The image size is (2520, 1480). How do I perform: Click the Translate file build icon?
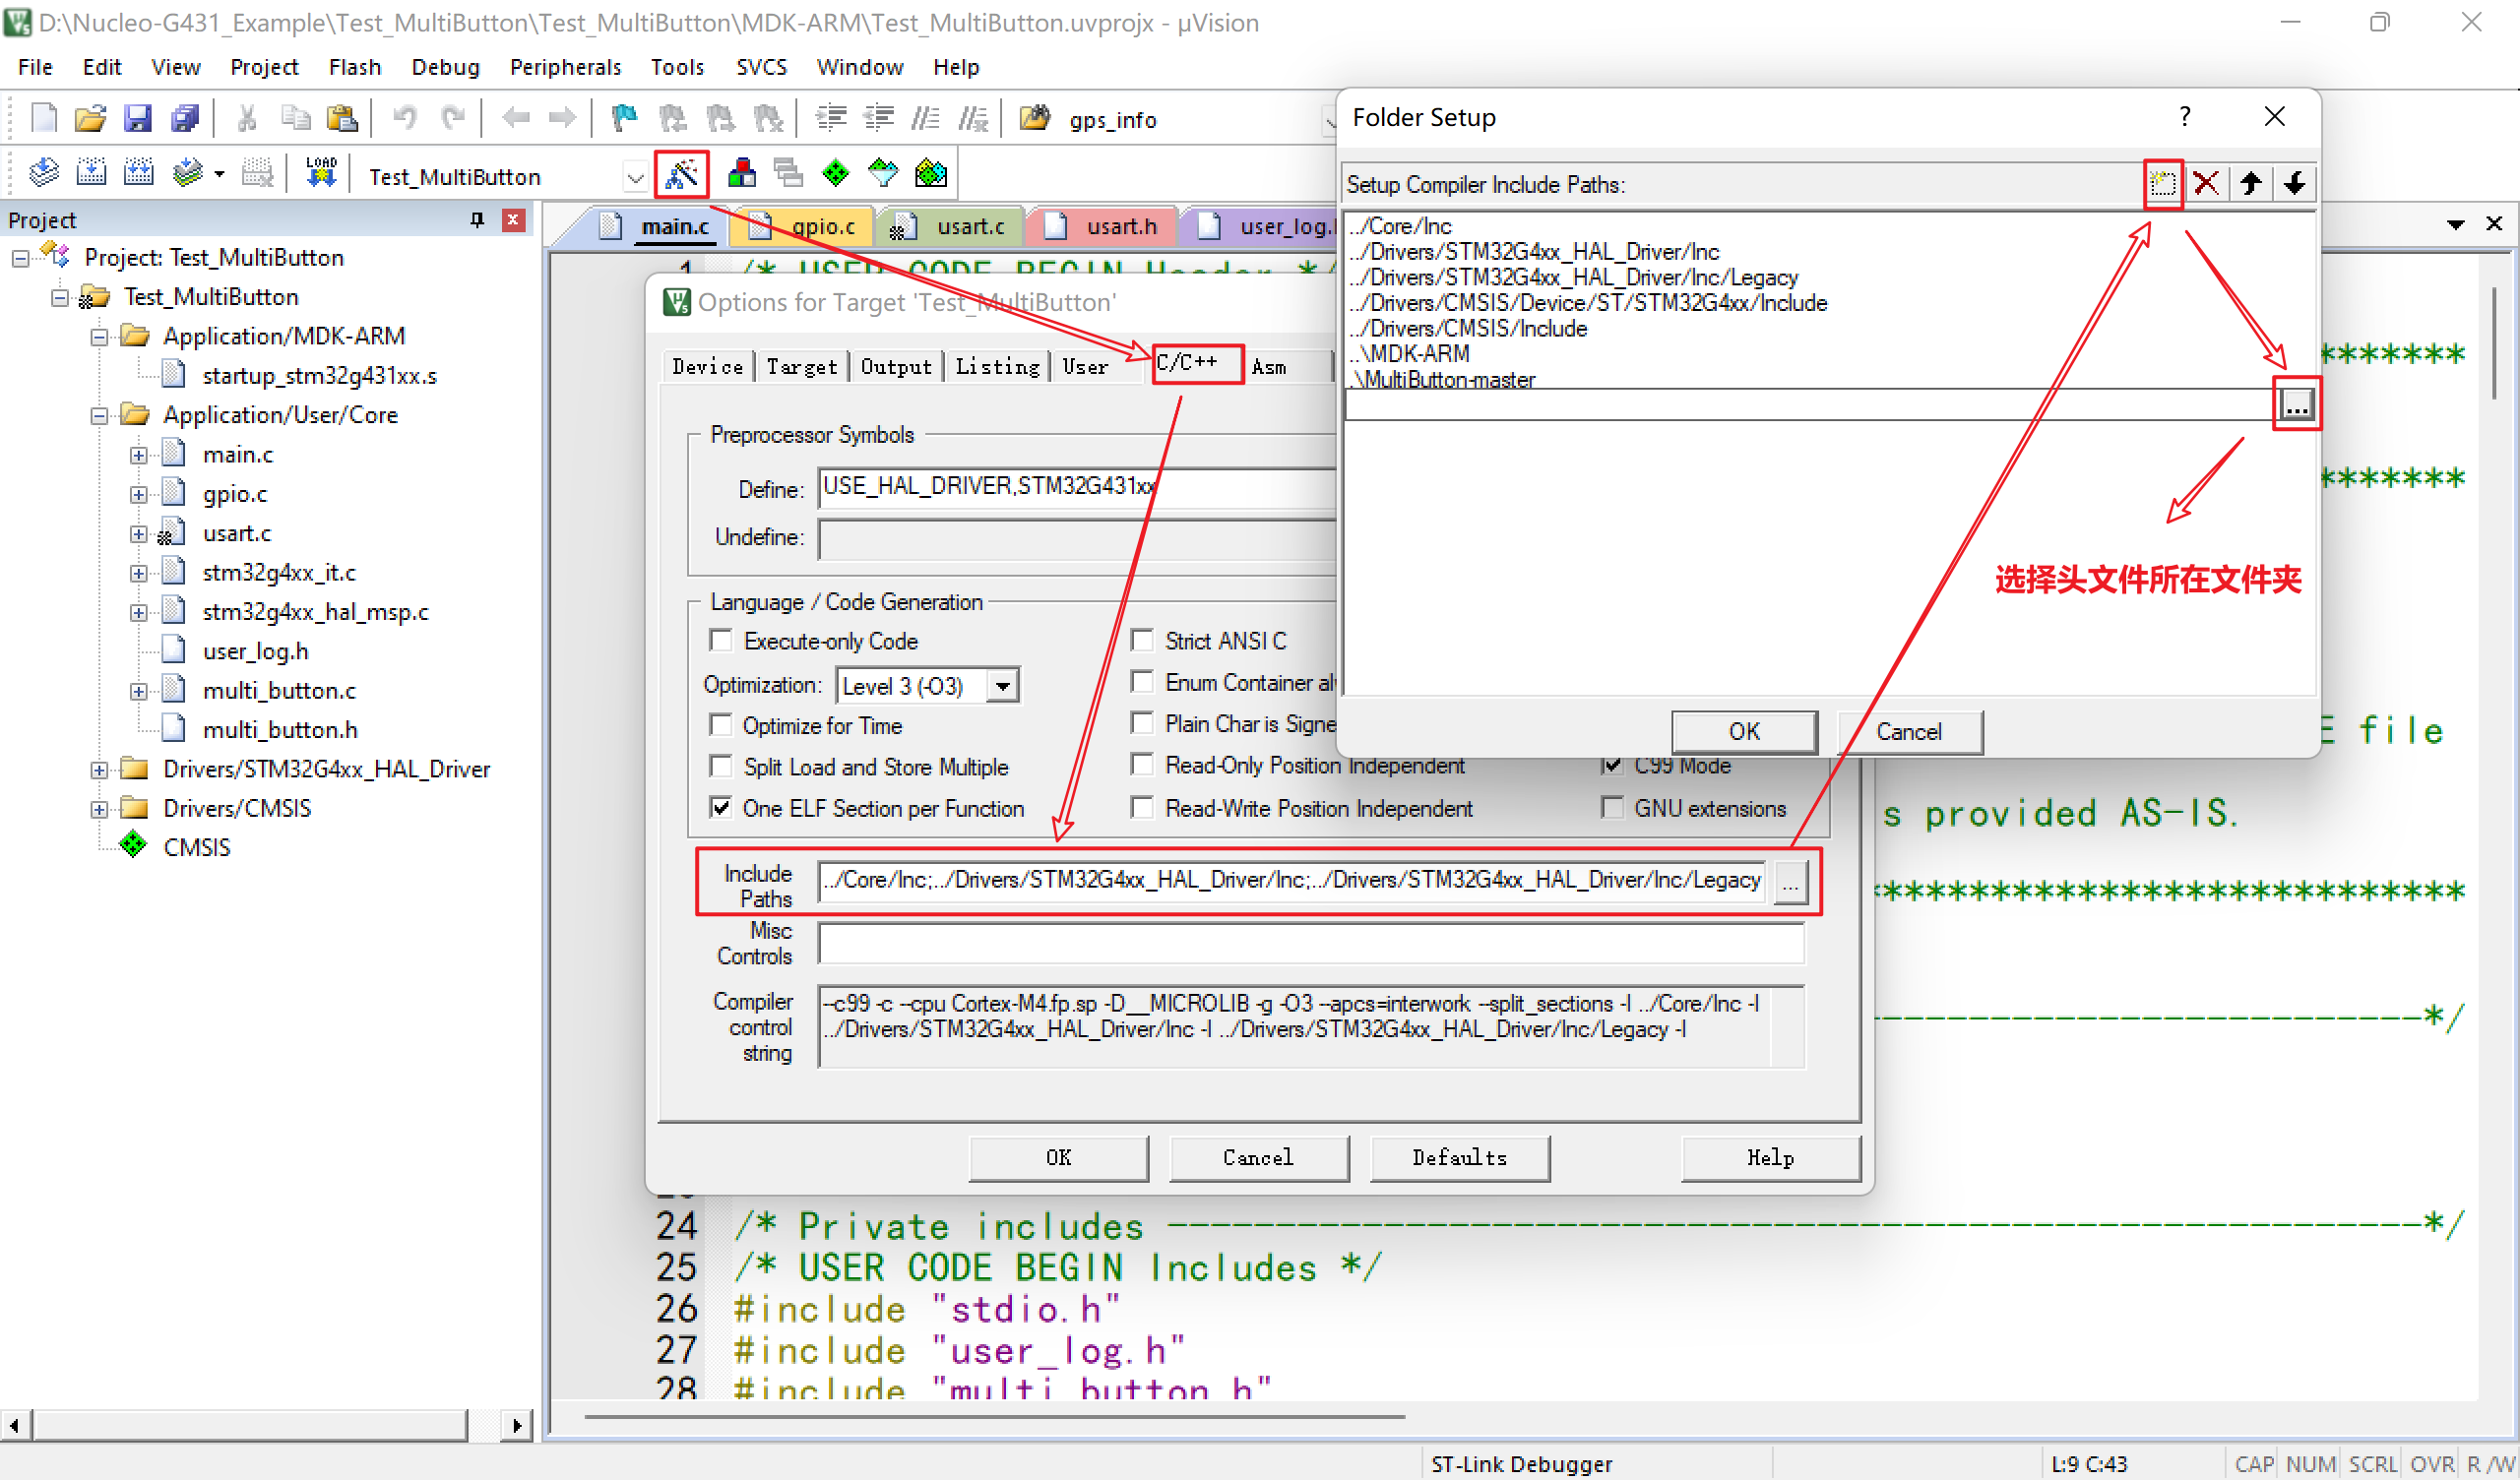(x=43, y=174)
